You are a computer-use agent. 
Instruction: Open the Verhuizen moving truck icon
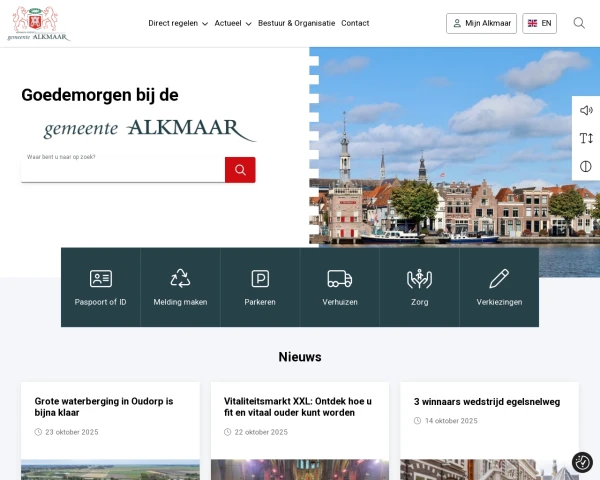339,279
